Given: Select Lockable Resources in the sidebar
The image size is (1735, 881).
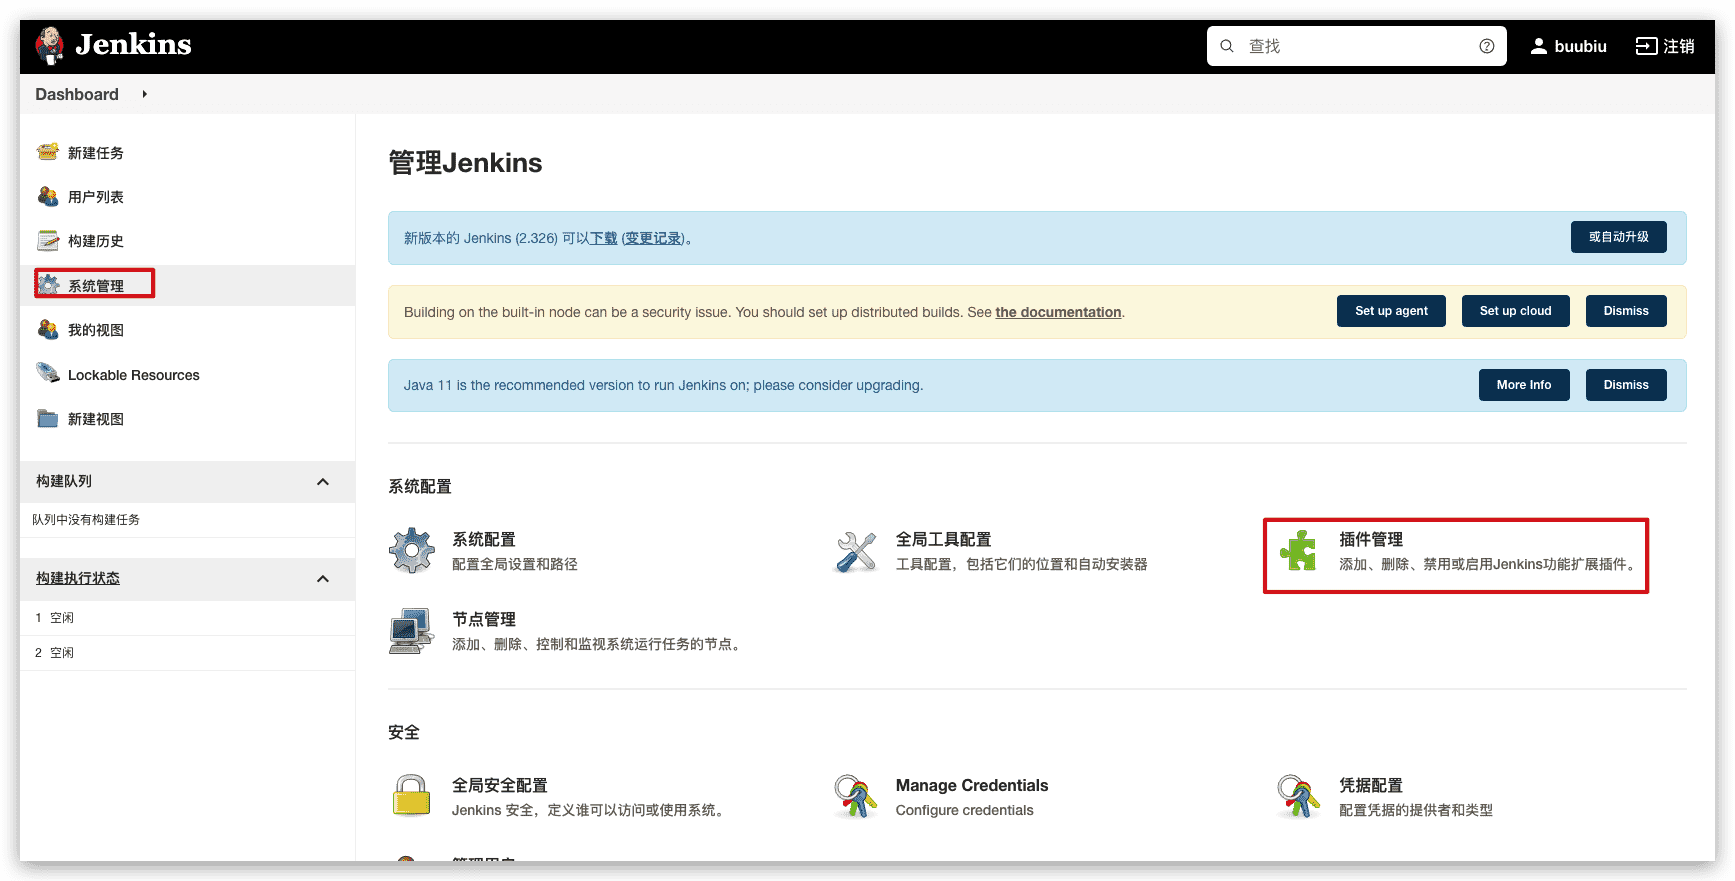Looking at the screenshot, I should point(133,375).
